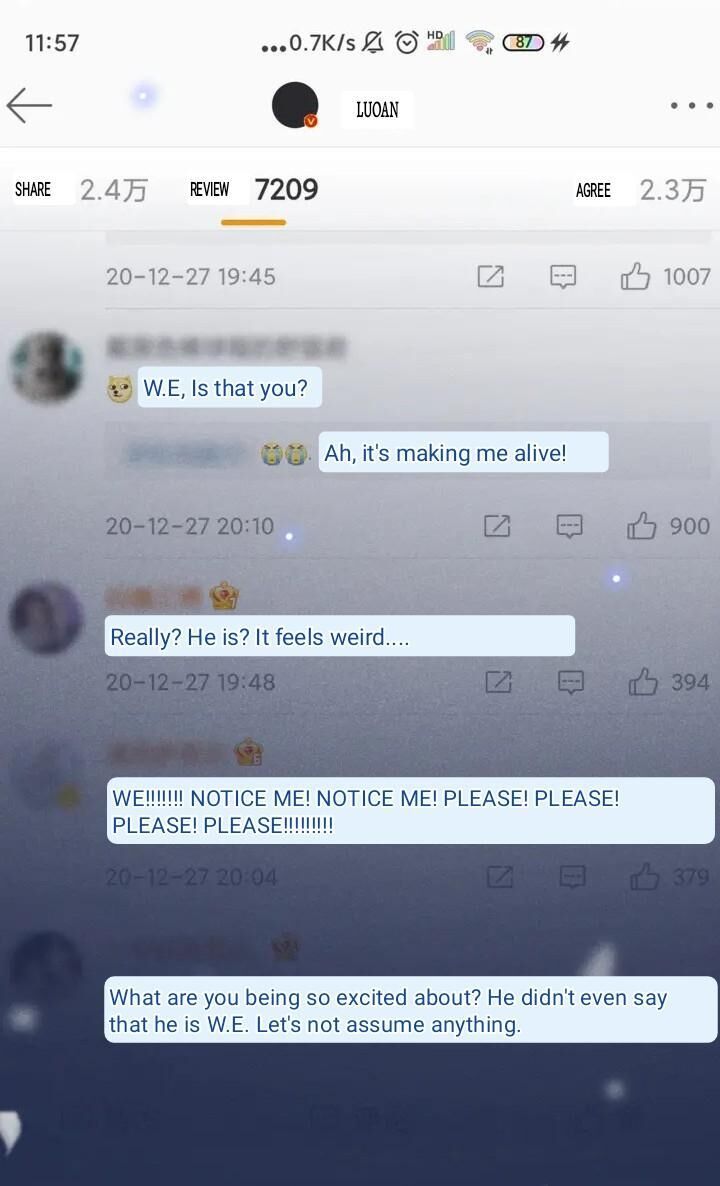Open avatar of 'It feels weird' commenter
Image resolution: width=720 pixels, height=1186 pixels.
[x=46, y=617]
